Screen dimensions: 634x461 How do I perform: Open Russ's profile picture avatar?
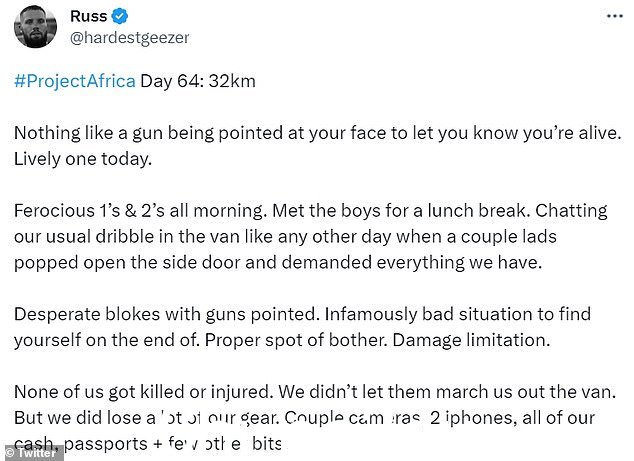(36, 27)
